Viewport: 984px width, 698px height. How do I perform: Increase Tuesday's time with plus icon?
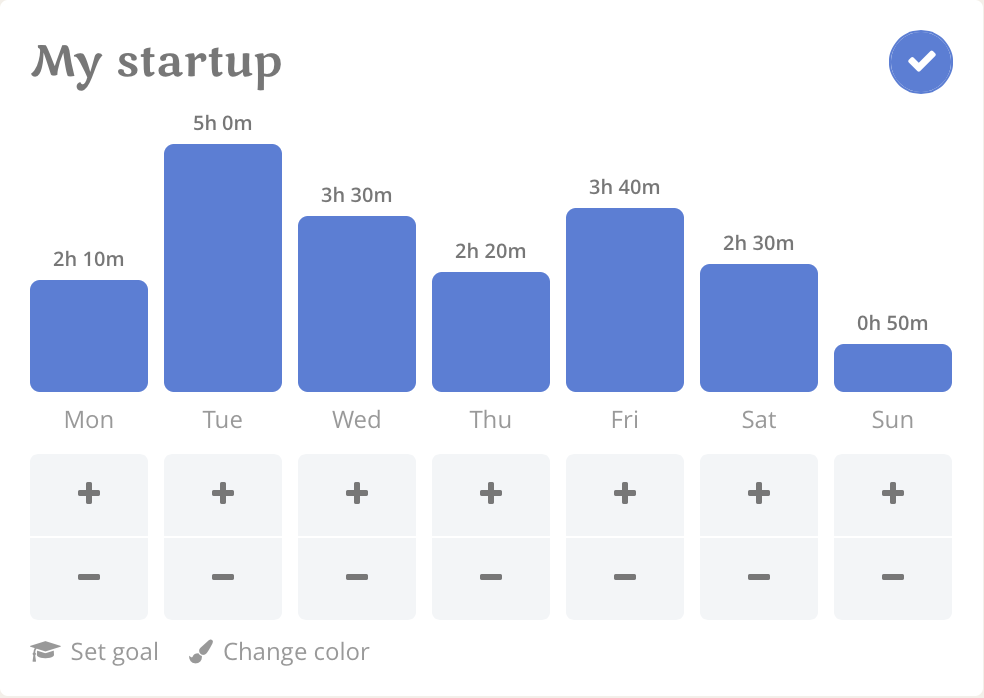(x=223, y=494)
